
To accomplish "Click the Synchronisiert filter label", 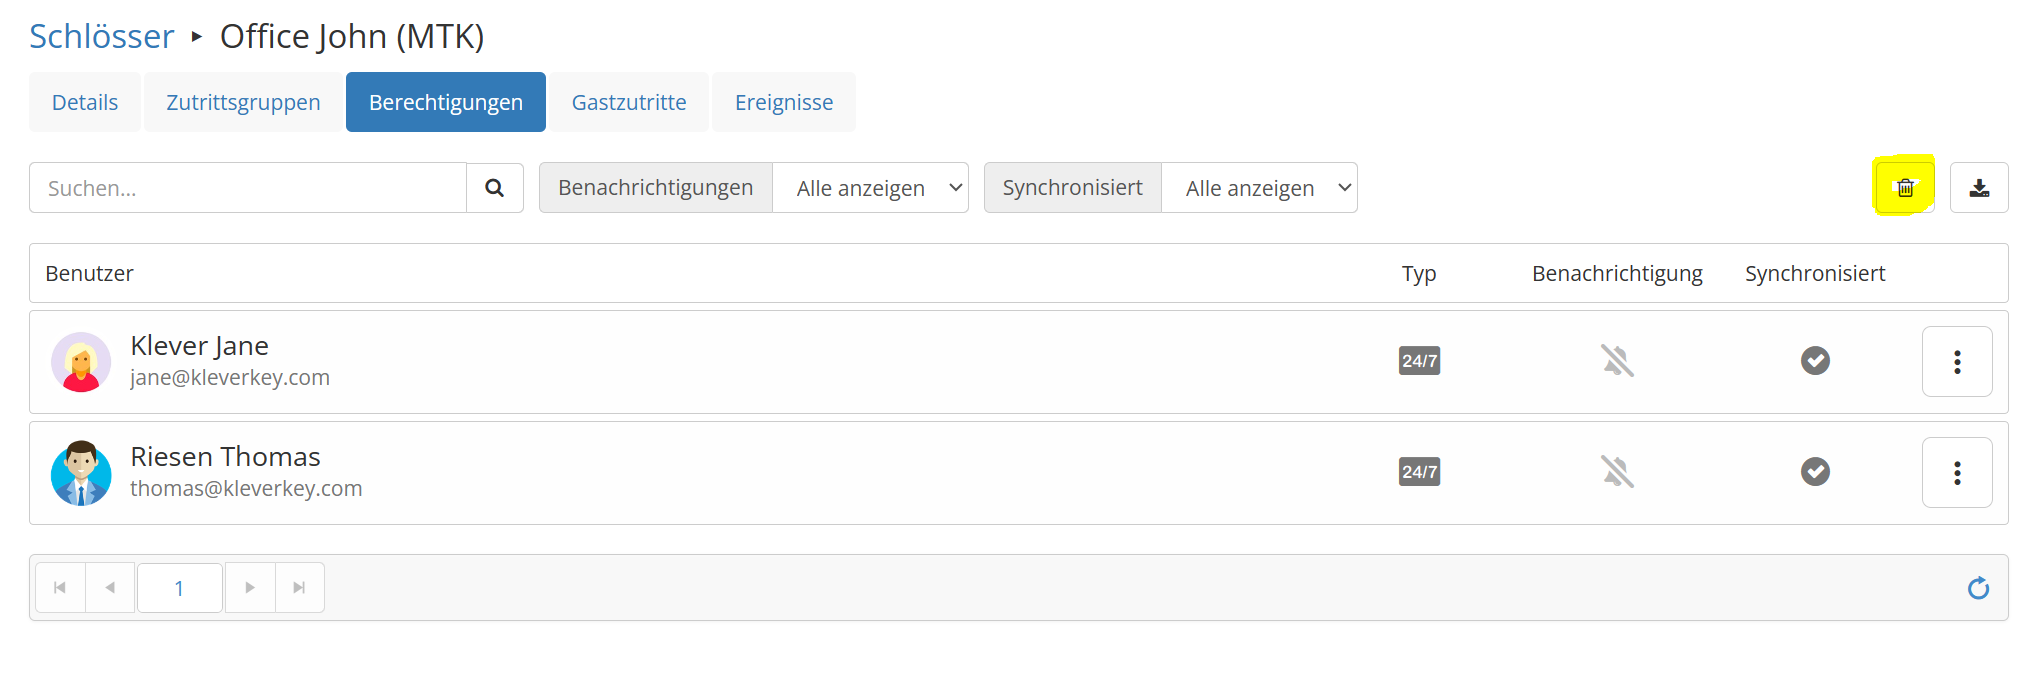I will (1073, 188).
